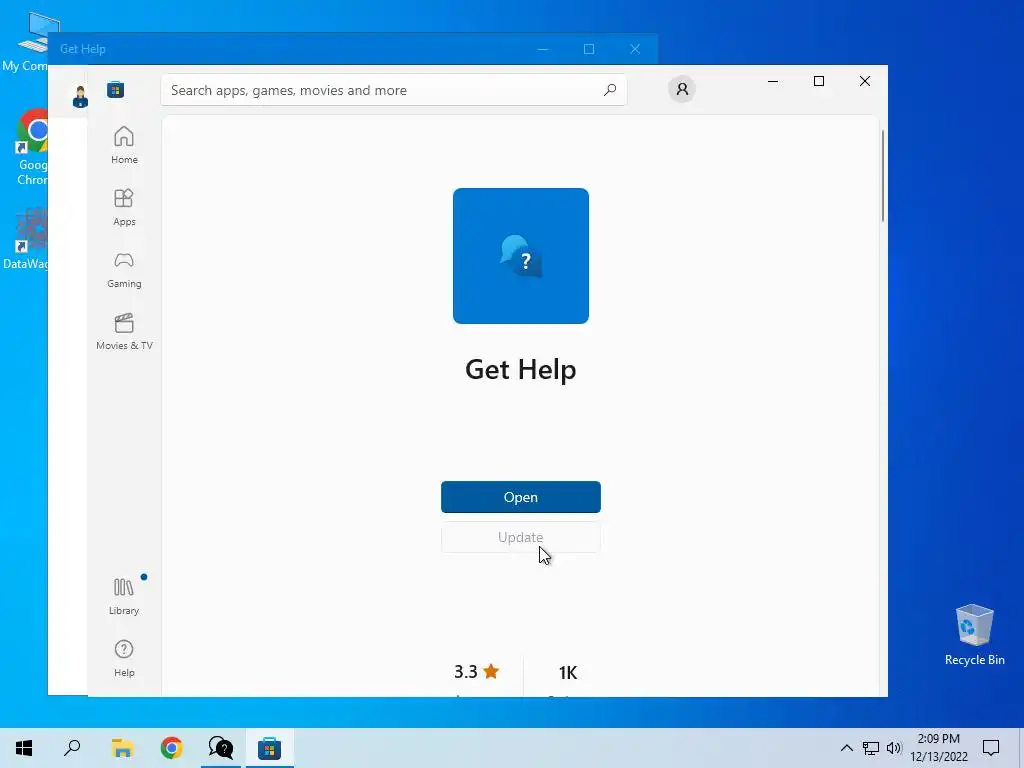Image resolution: width=1024 pixels, height=768 pixels.
Task: Open the Windows Start menu
Action: pyautogui.click(x=24, y=748)
